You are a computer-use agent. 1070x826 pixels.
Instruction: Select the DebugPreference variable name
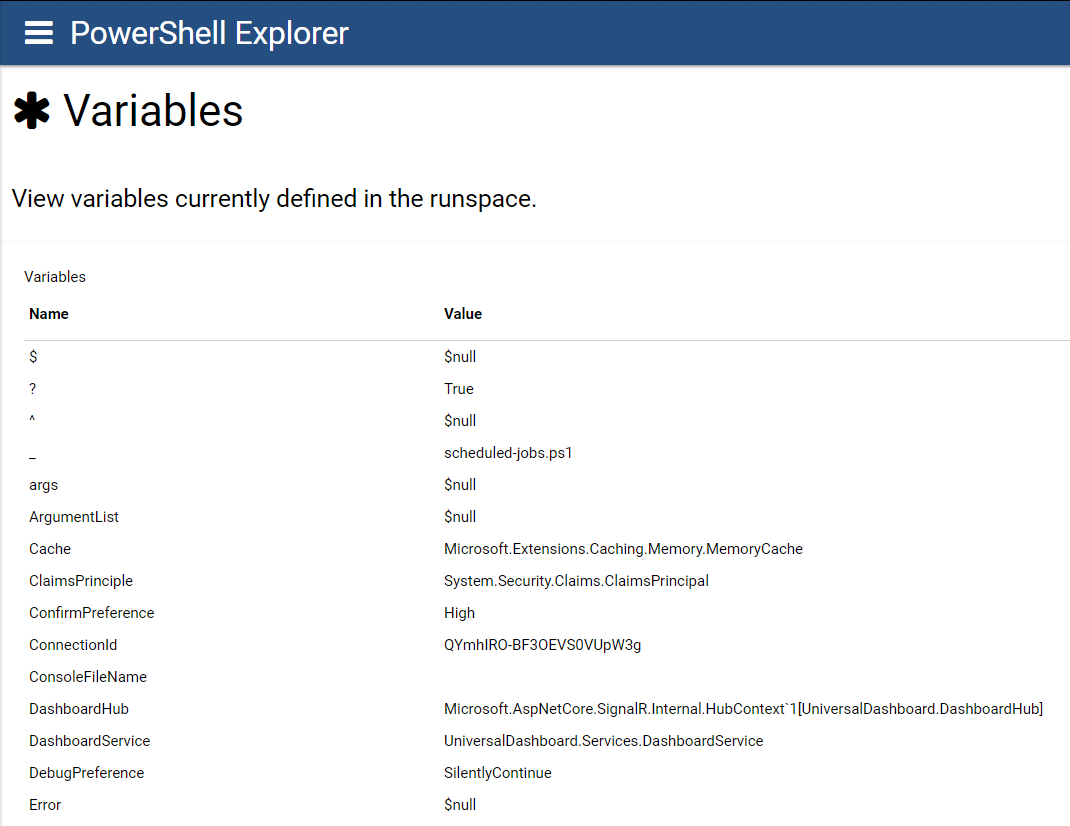86,773
